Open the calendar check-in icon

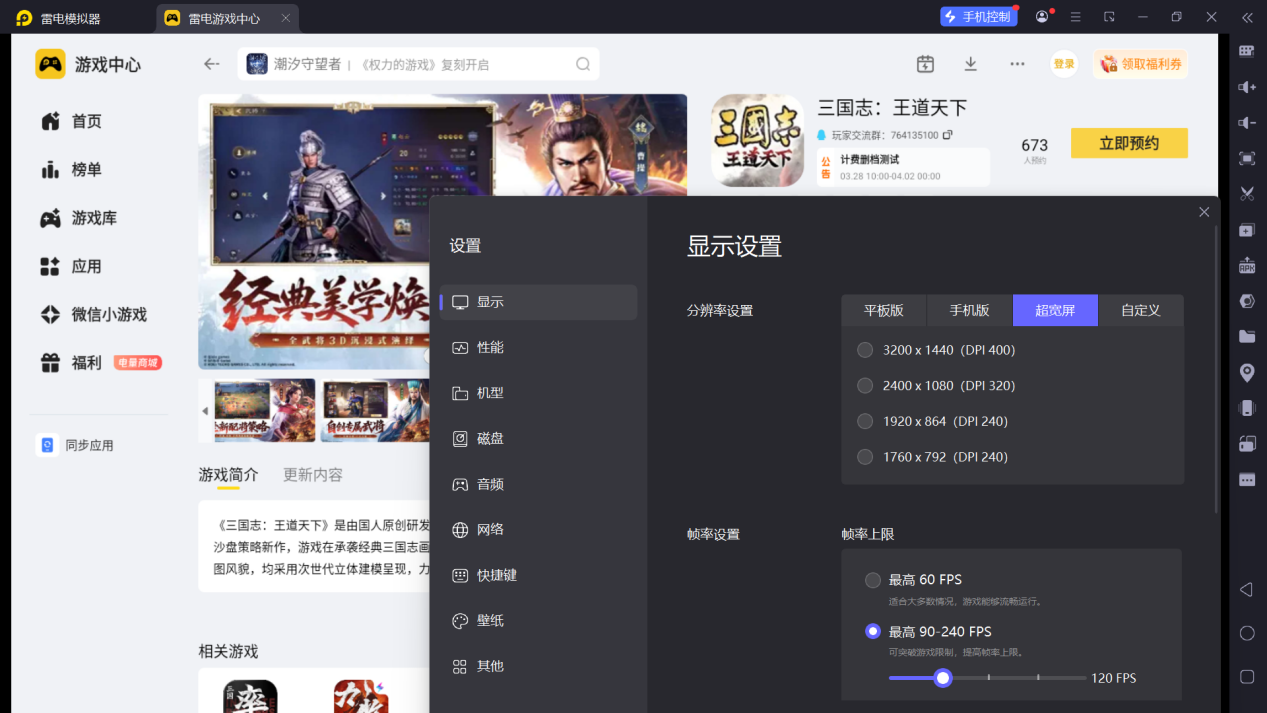[925, 64]
